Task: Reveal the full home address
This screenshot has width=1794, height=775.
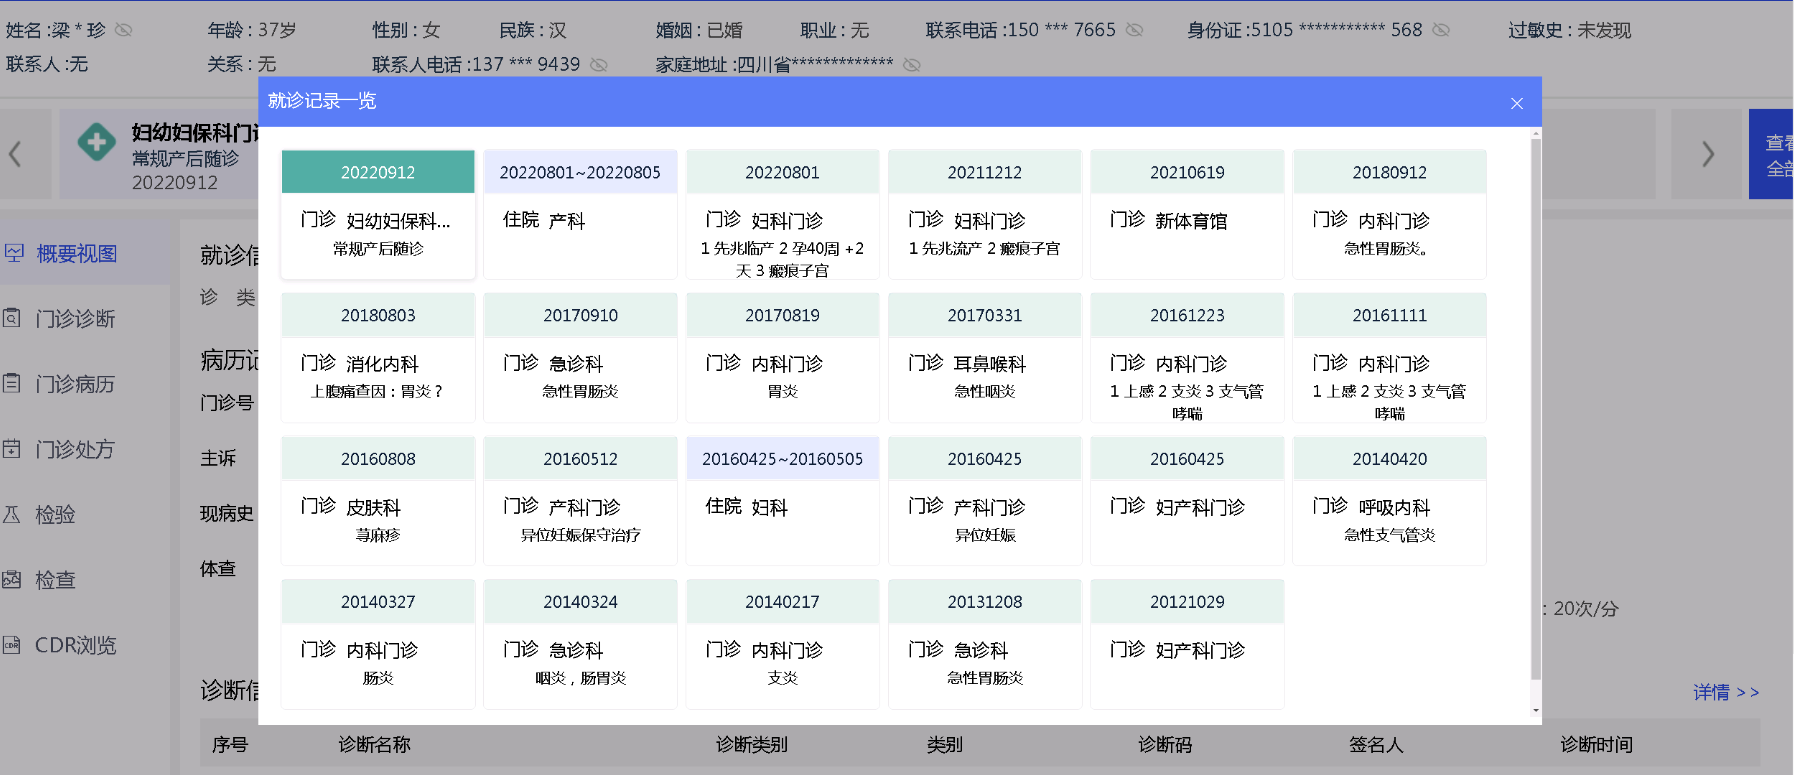Action: coord(912,65)
